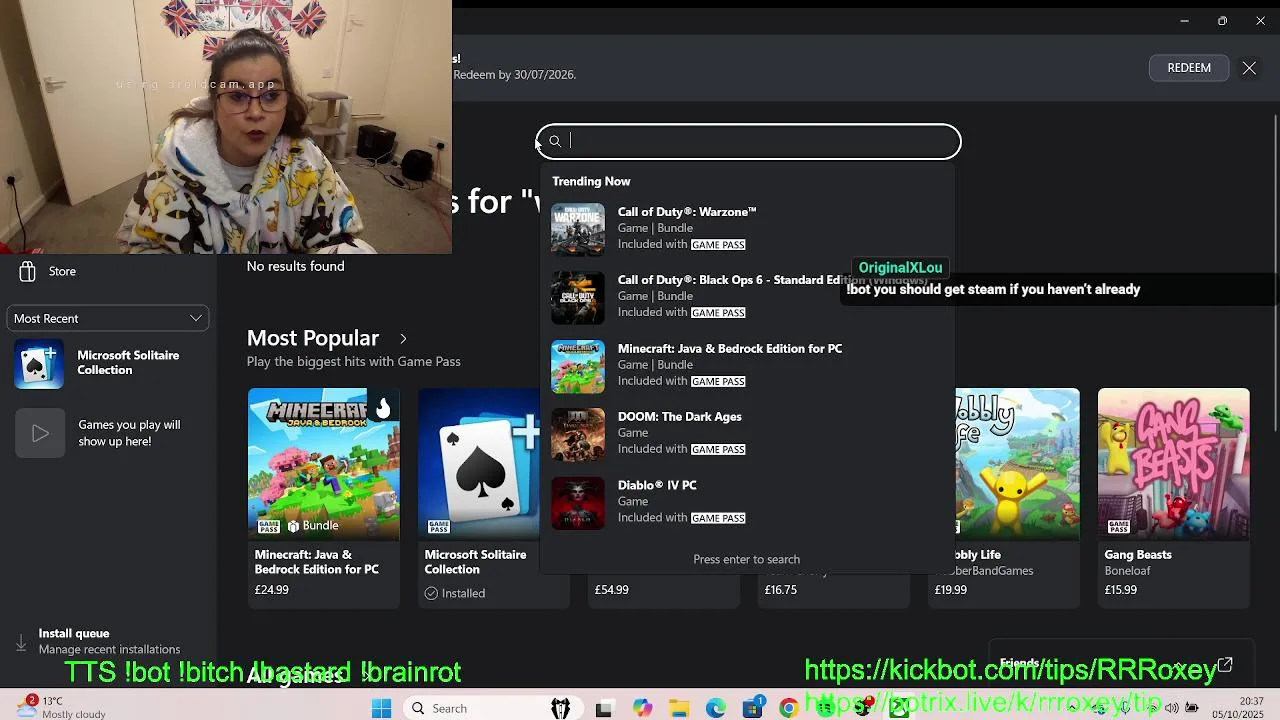Click the £15.99 price on Gang Beasts

pyautogui.click(x=1121, y=590)
